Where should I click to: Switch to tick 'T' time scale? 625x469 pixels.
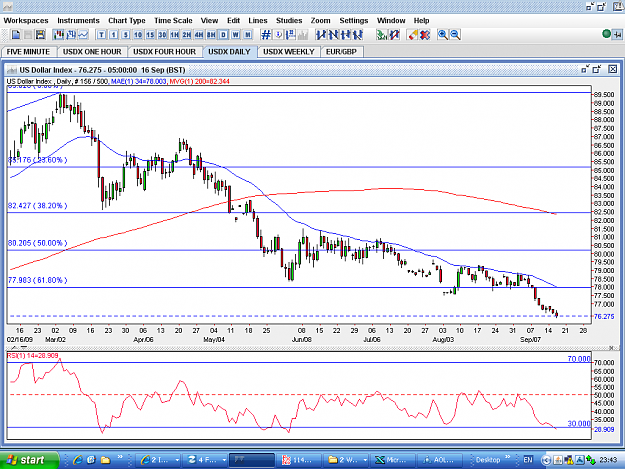click(x=102, y=35)
